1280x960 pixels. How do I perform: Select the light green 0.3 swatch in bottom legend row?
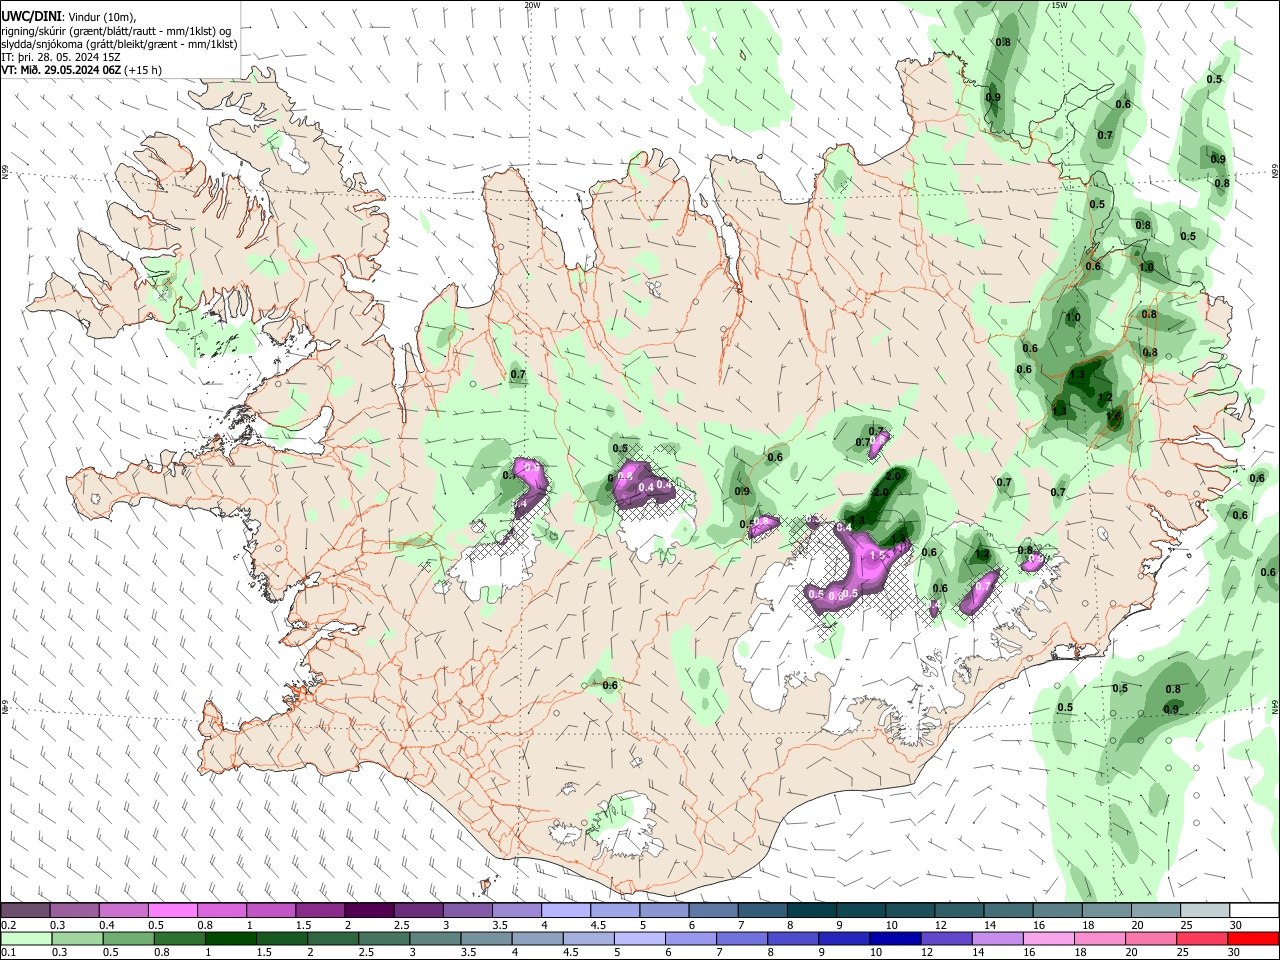[x=77, y=938]
